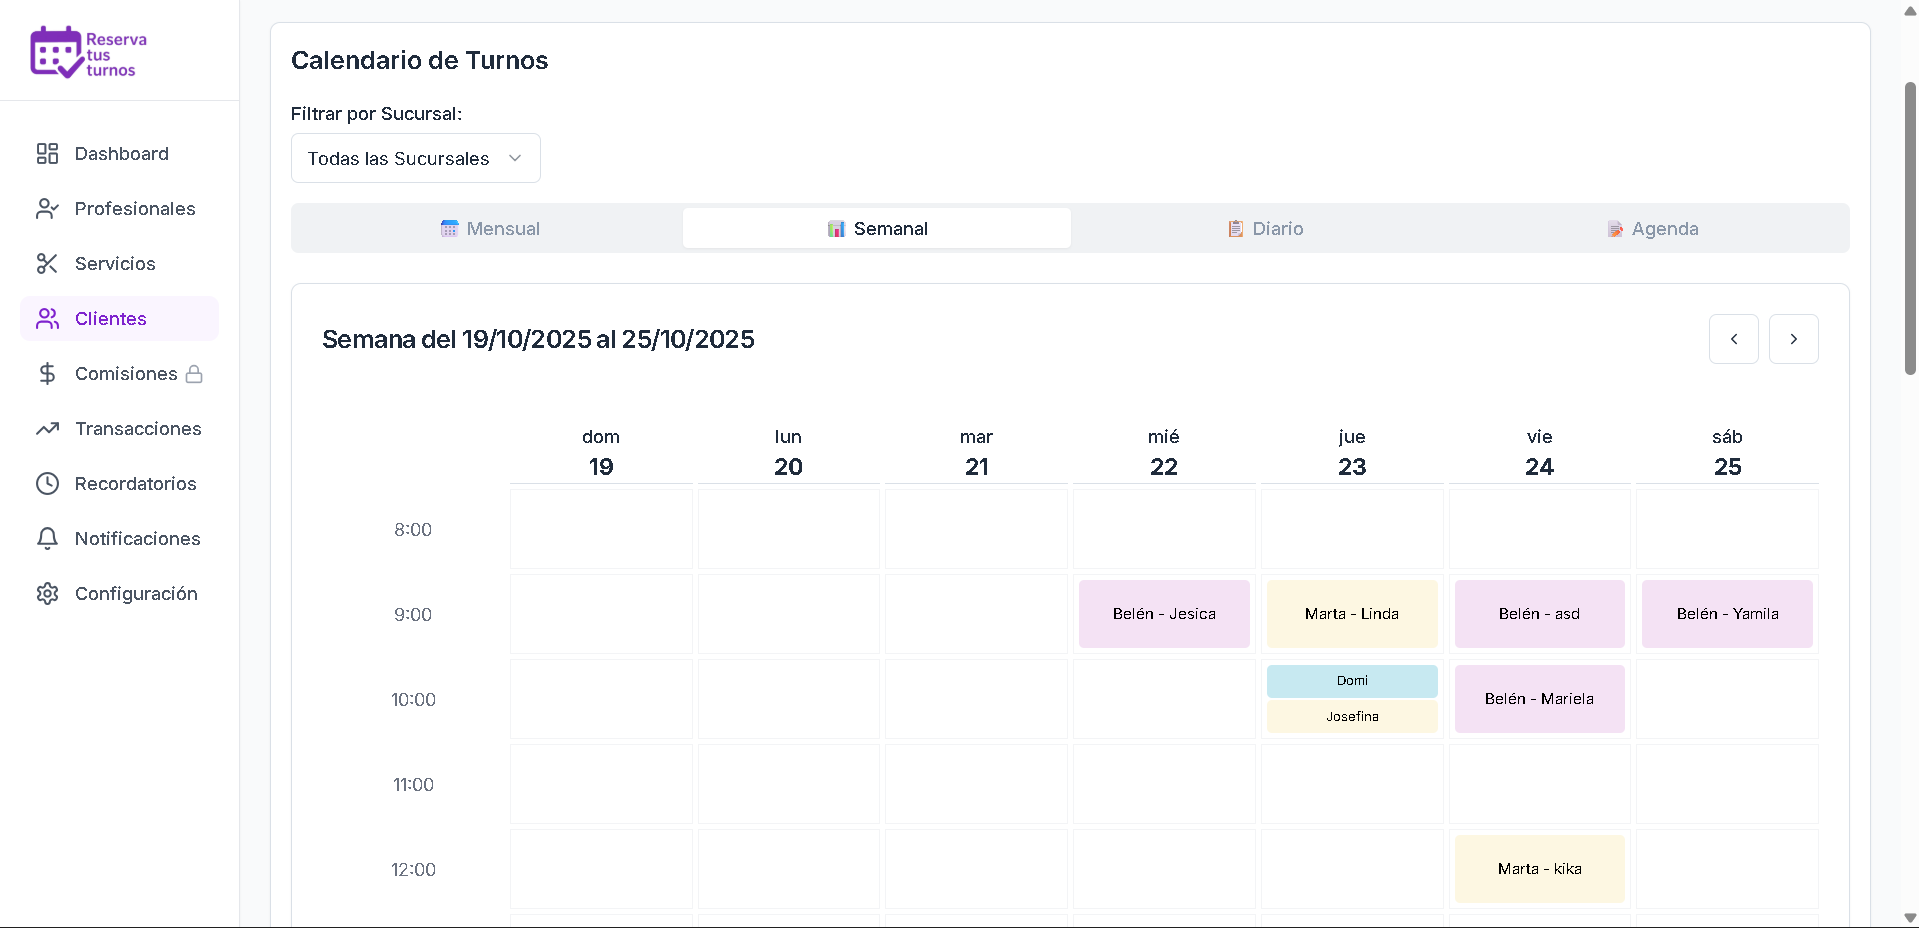Switch to the Mensual calendar view
This screenshot has height=928, width=1919.
pyautogui.click(x=490, y=228)
